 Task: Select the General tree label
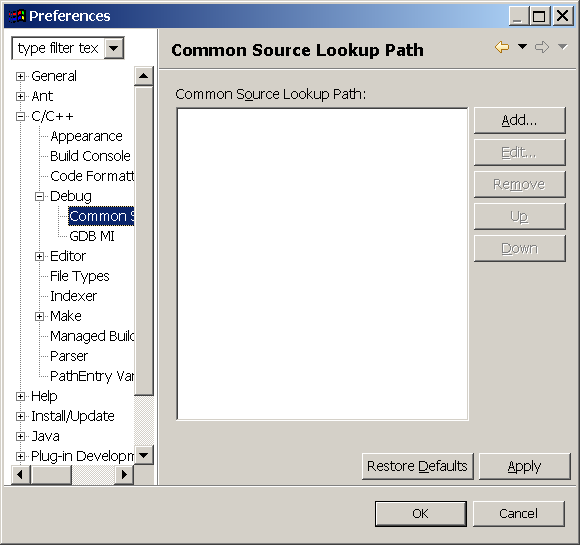tap(54, 76)
